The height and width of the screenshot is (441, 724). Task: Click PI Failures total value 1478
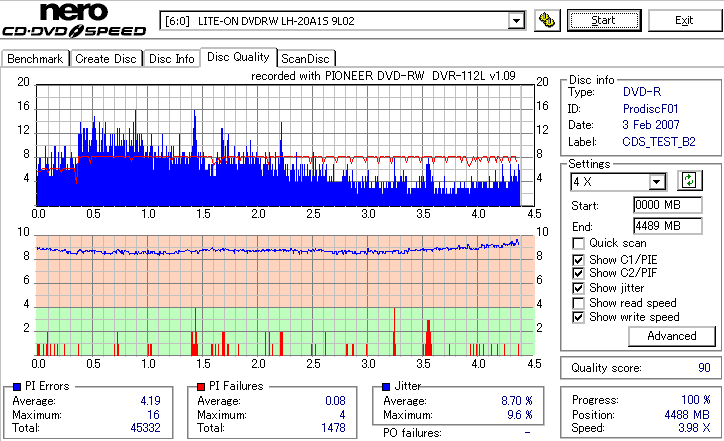coord(333,428)
